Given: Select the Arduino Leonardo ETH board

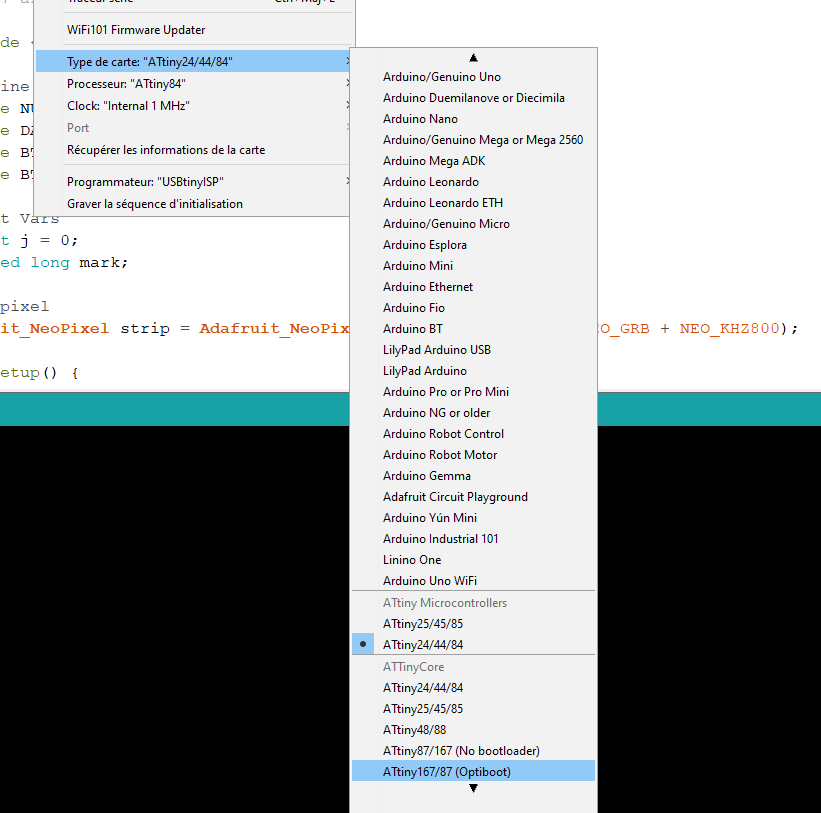Looking at the screenshot, I should 473,203.
